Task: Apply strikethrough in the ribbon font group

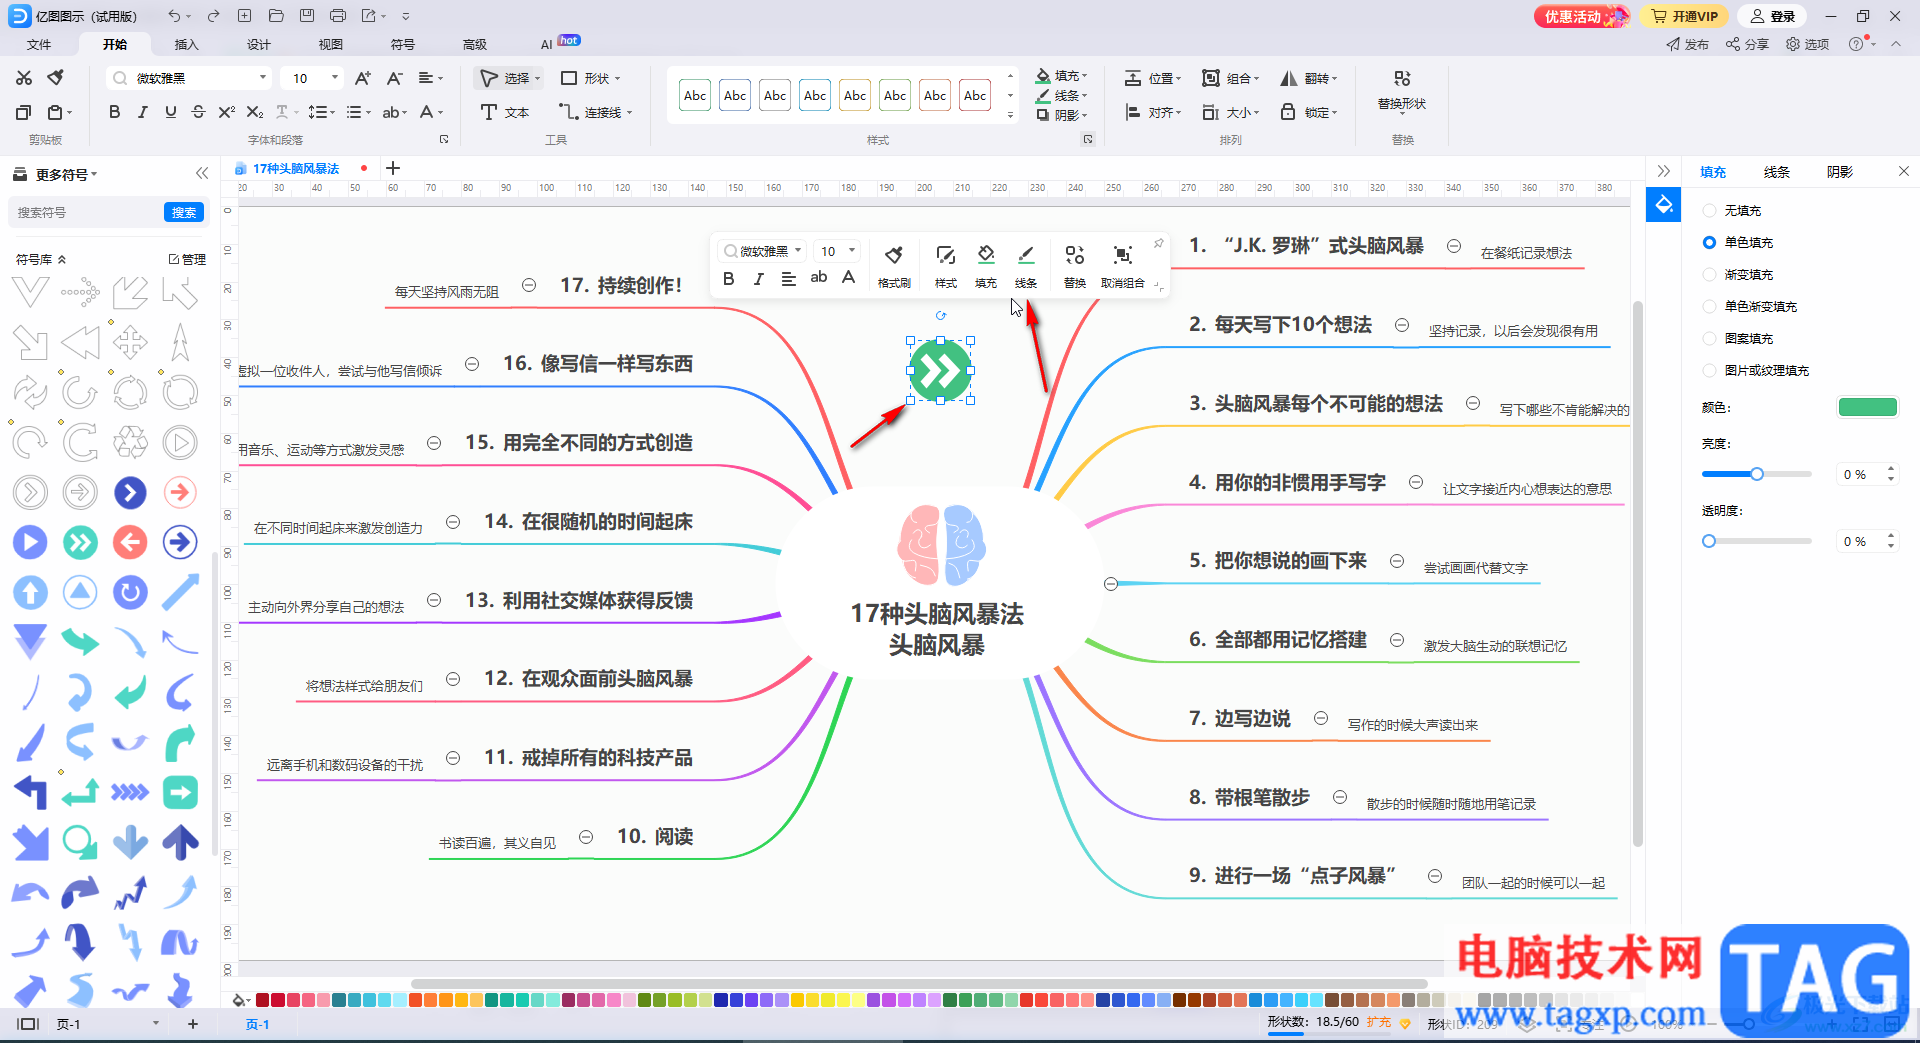Action: click(198, 112)
